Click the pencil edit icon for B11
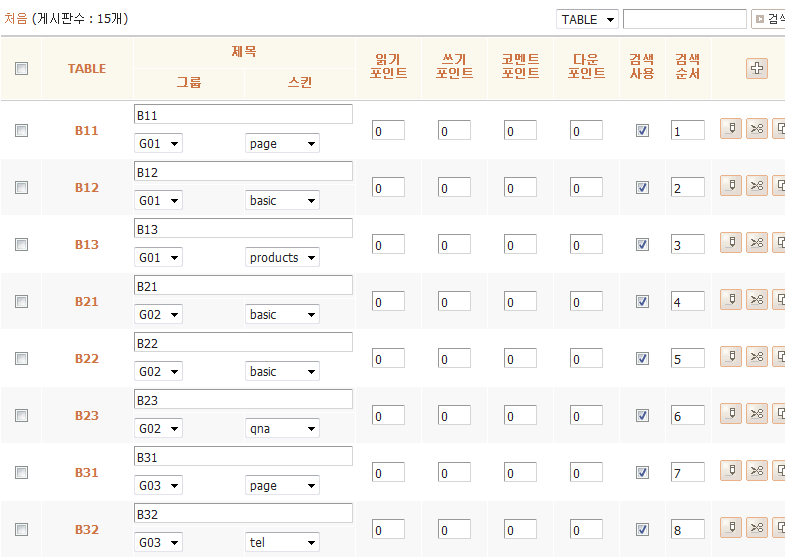Screen dimensions: 785x559 point(731,129)
